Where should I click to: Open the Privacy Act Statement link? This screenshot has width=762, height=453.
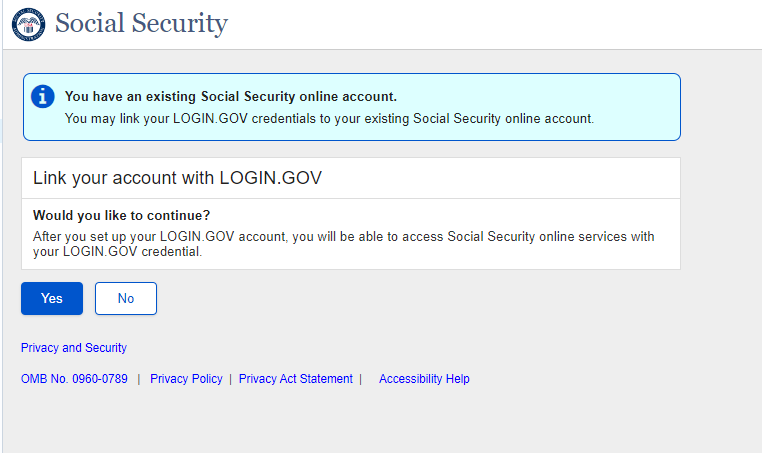tap(296, 379)
